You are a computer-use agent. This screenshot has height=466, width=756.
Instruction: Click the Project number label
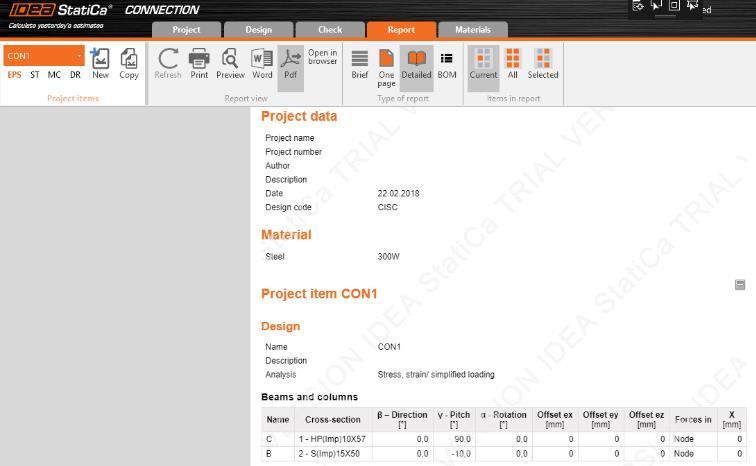293,152
